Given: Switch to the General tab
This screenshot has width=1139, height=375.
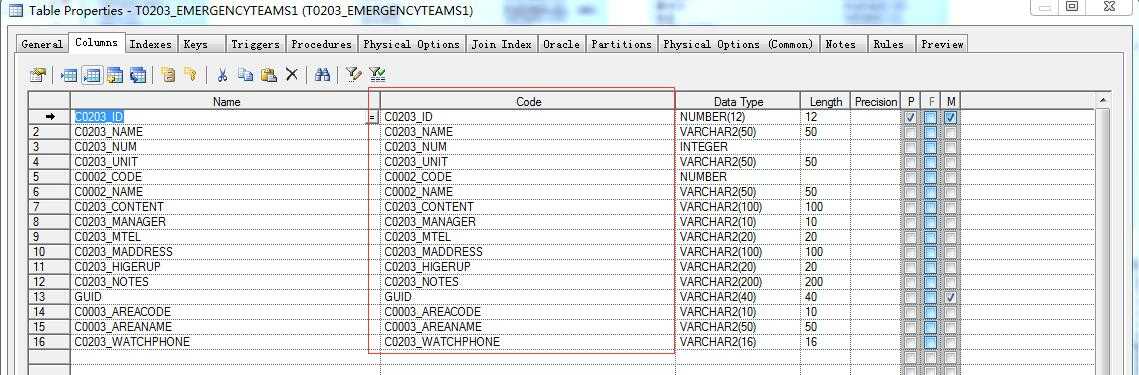Looking at the screenshot, I should click(42, 44).
